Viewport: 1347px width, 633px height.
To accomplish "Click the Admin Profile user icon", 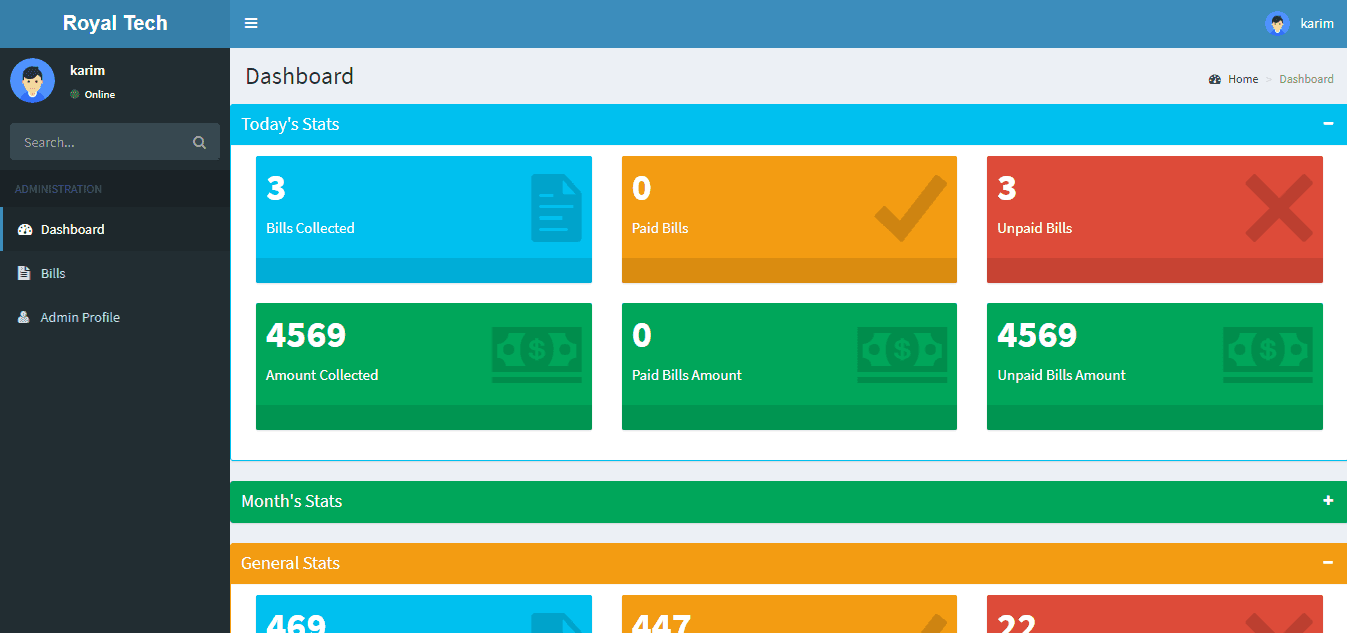I will 24,317.
